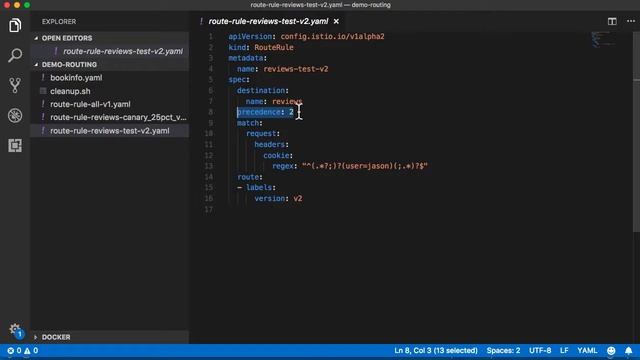
Task: Open the Search view in activity bar
Action: (15, 55)
